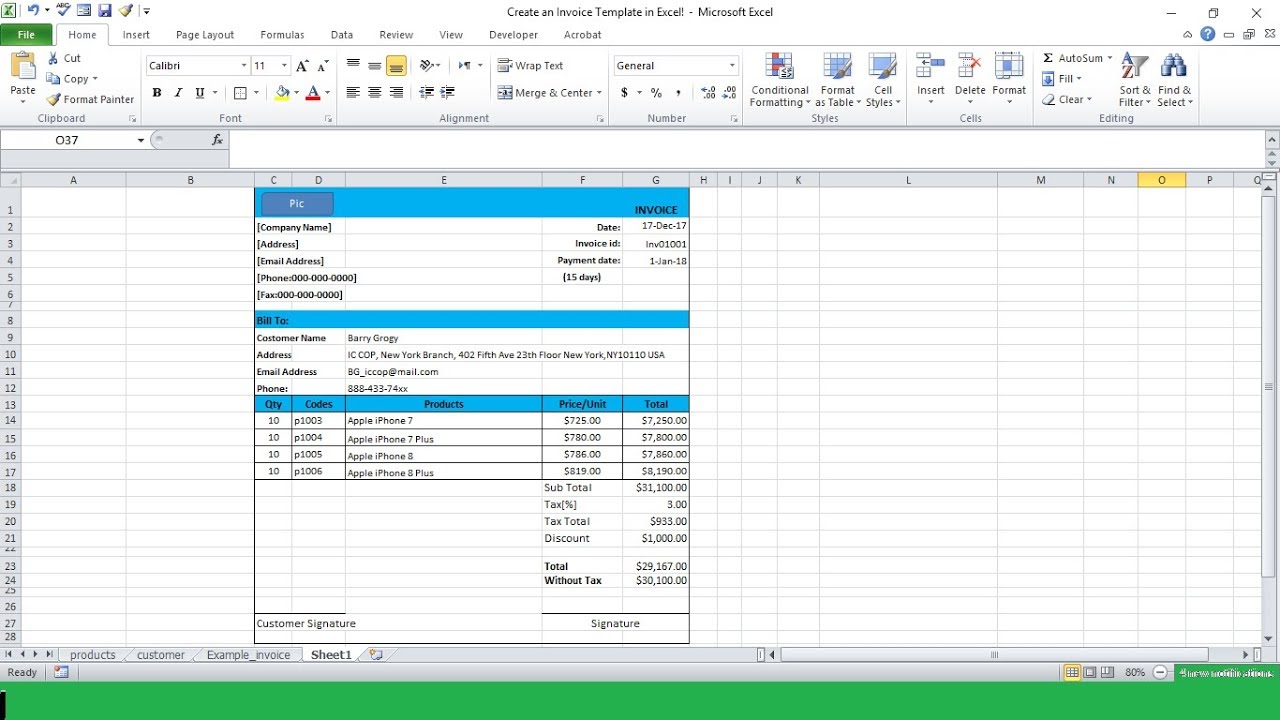1280x720 pixels.
Task: Center text horizontally
Action: click(x=375, y=93)
